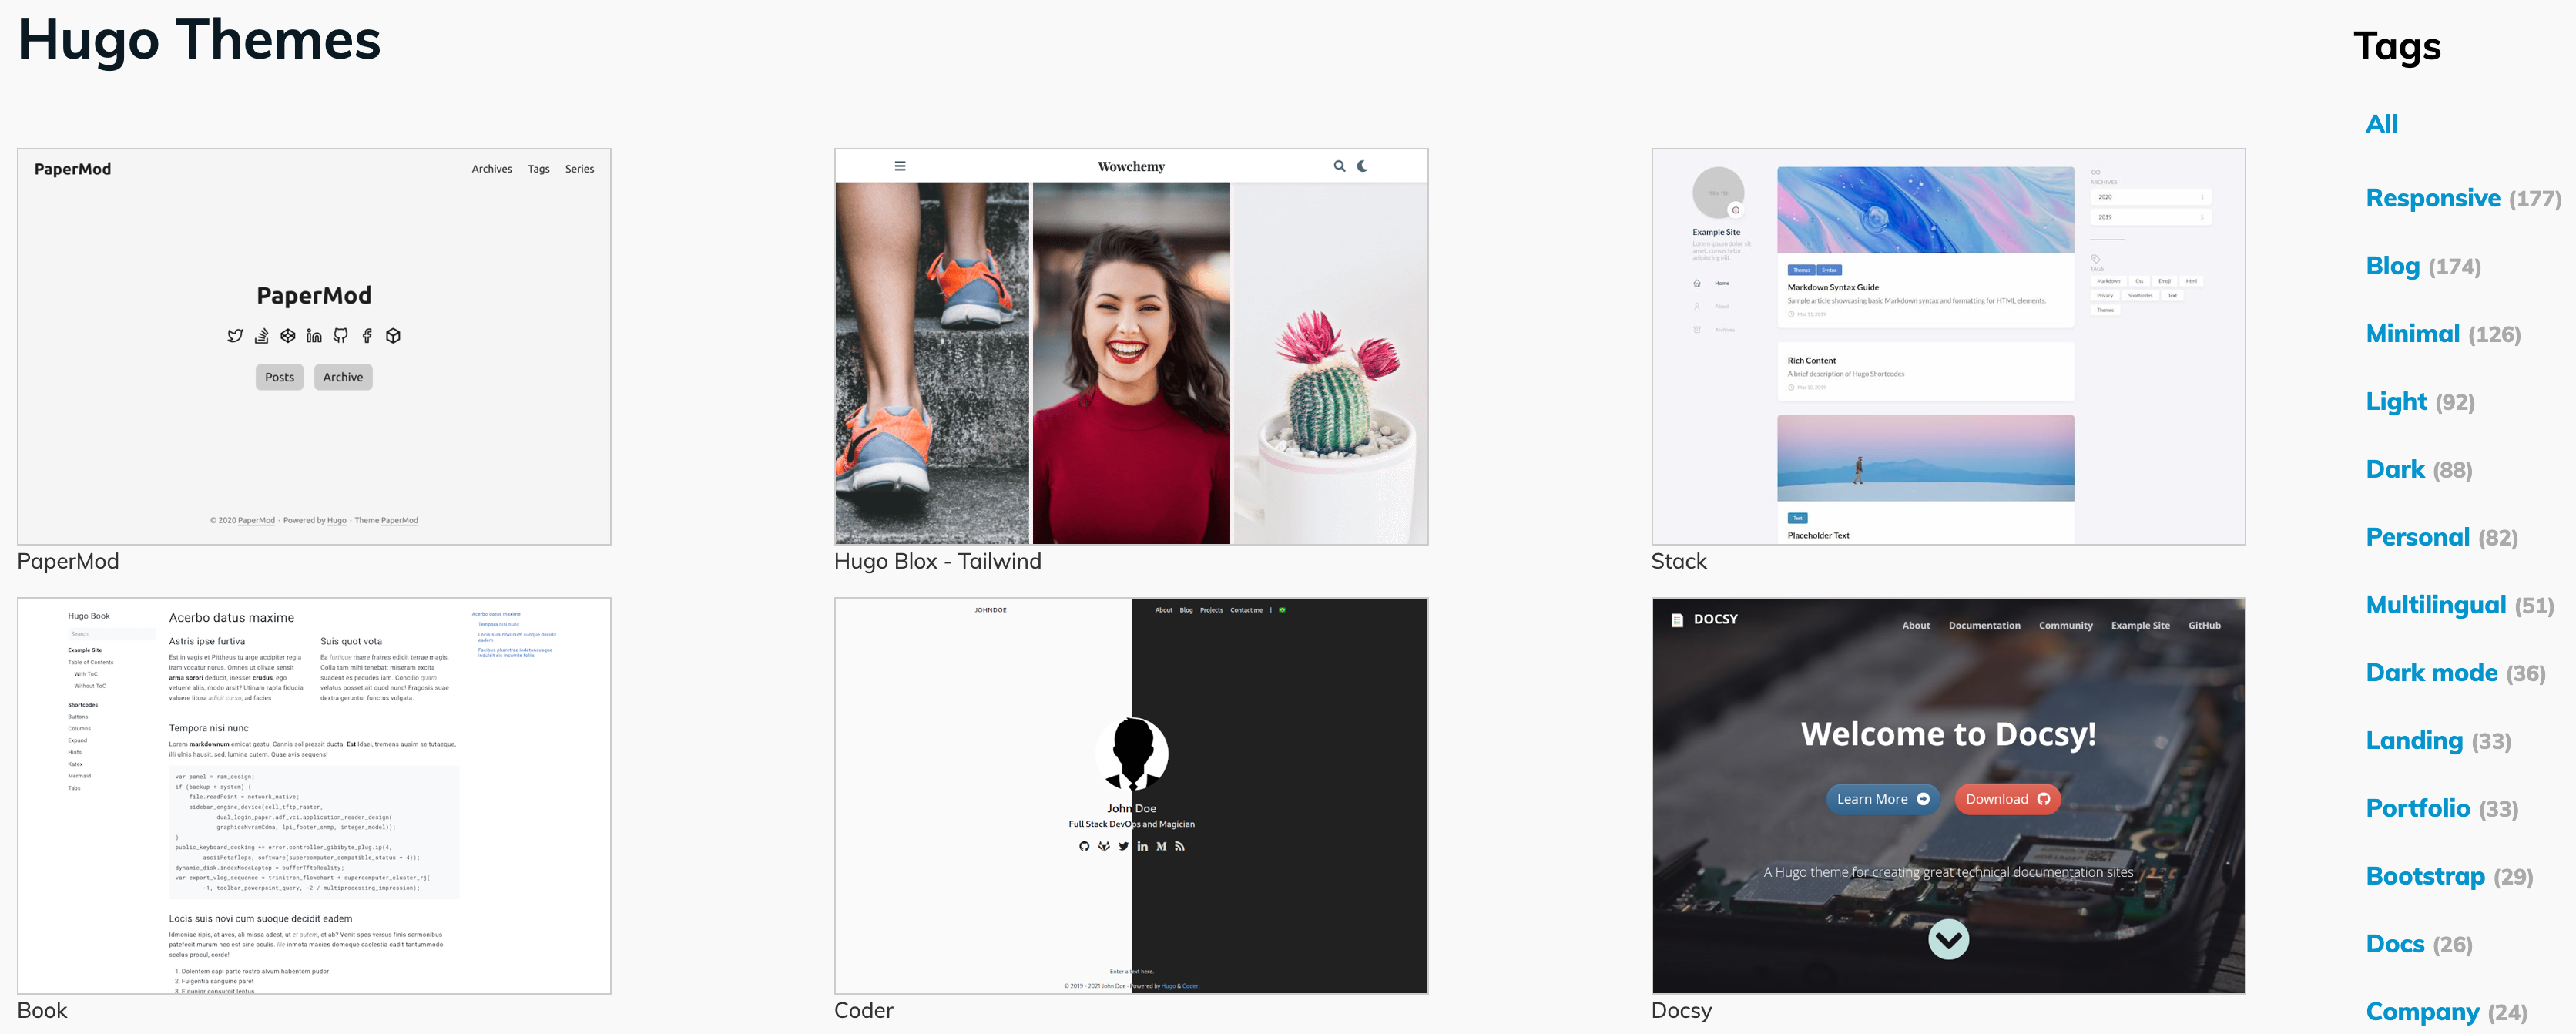Click the PaperMod theme title below its preview
The image size is (2576, 1034).
click(68, 561)
